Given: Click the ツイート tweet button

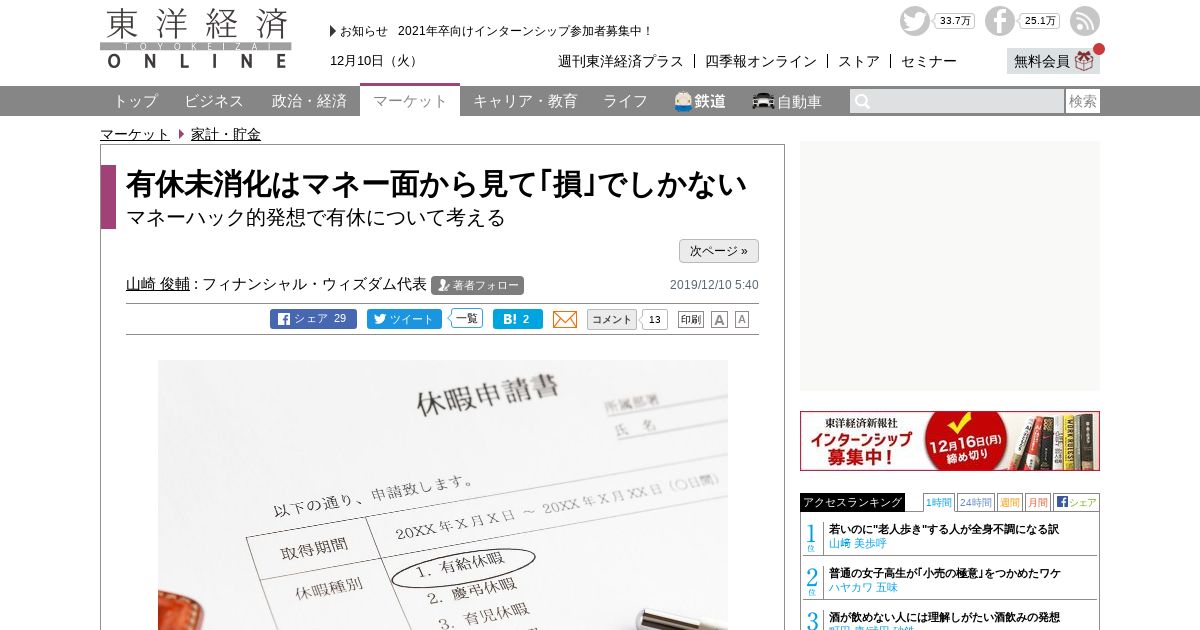Looking at the screenshot, I should point(404,319).
